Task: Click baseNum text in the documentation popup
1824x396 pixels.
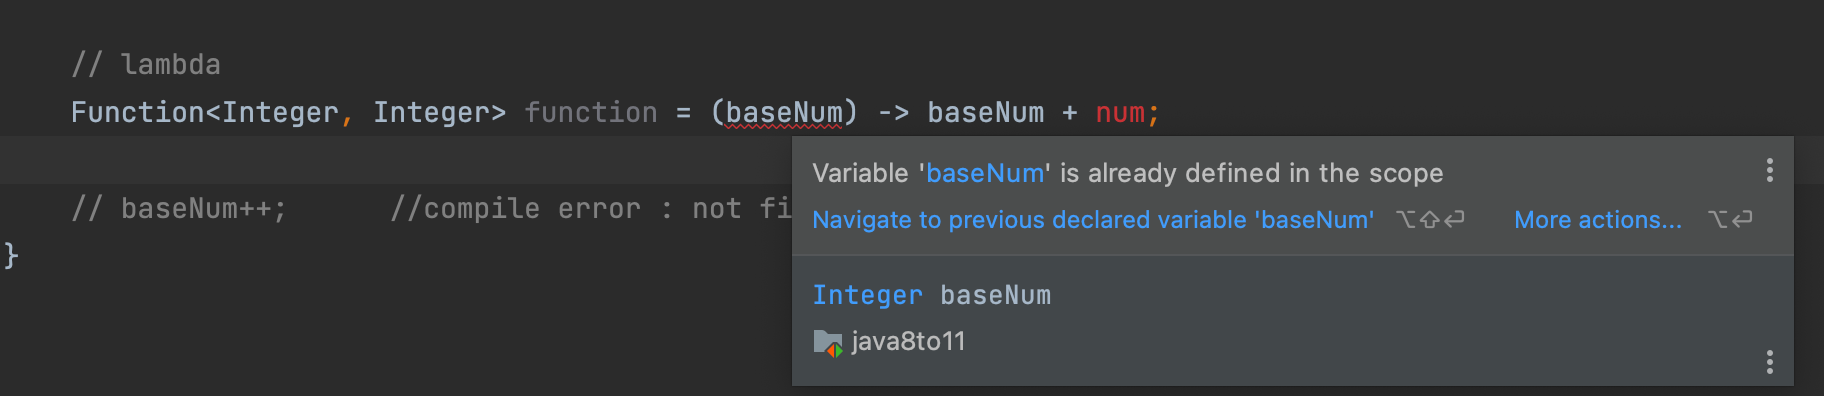Action: 995,295
